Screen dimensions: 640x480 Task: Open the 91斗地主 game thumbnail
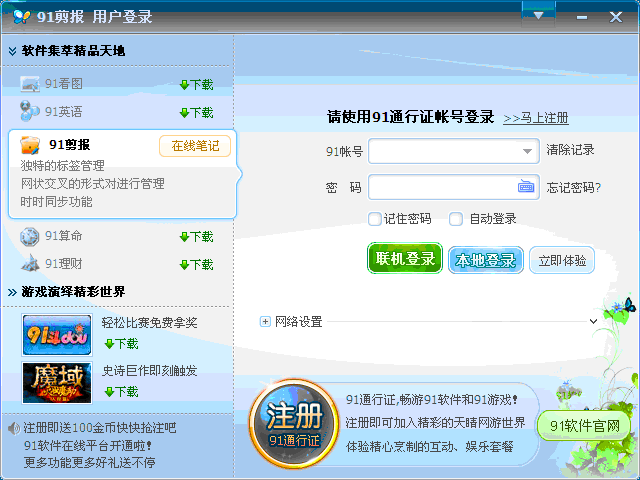tap(57, 335)
